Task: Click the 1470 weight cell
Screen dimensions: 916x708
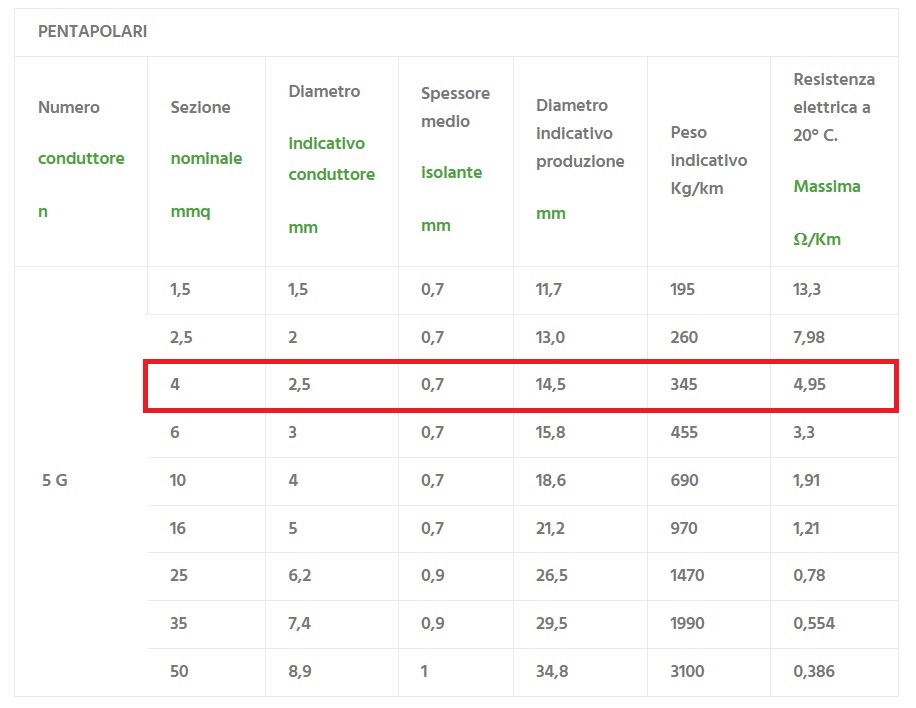Action: click(688, 576)
